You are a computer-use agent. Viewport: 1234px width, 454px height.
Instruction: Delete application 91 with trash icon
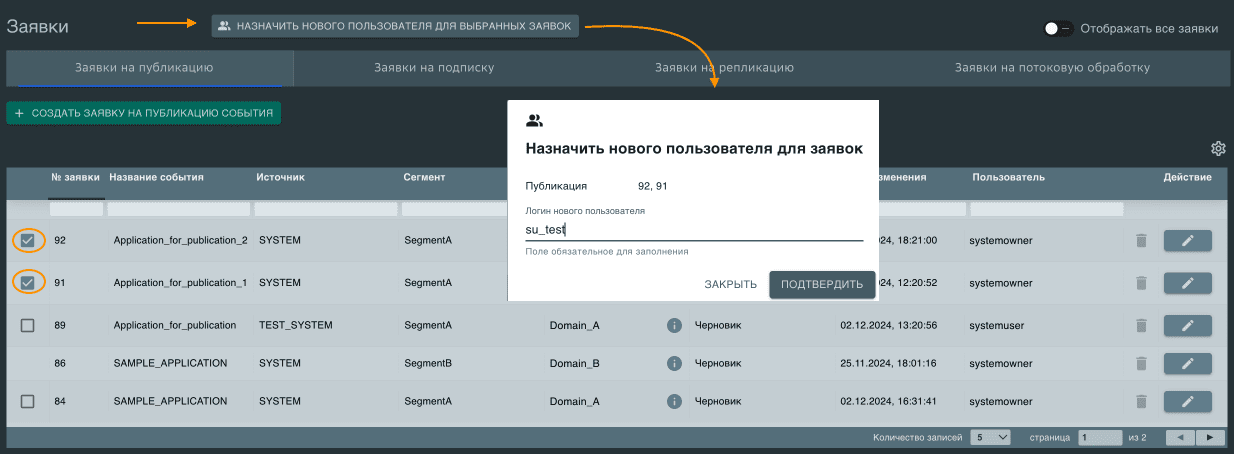point(1141,283)
